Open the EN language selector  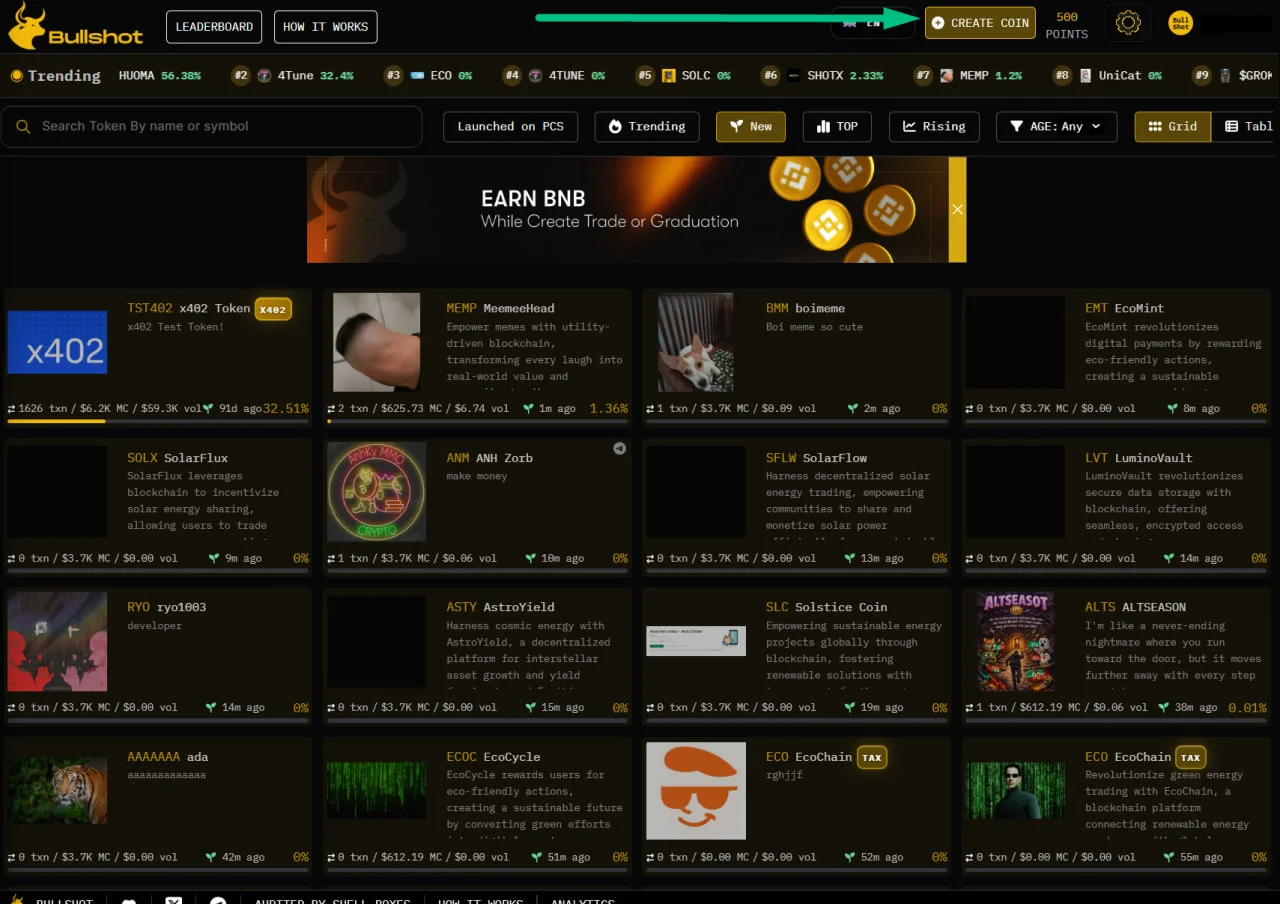(873, 22)
